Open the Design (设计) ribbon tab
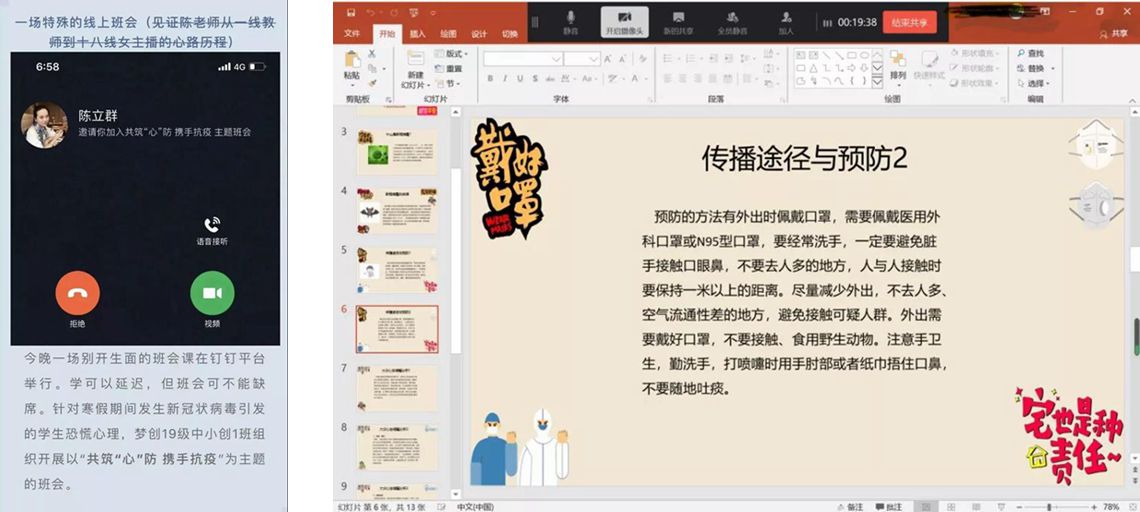 [x=479, y=34]
